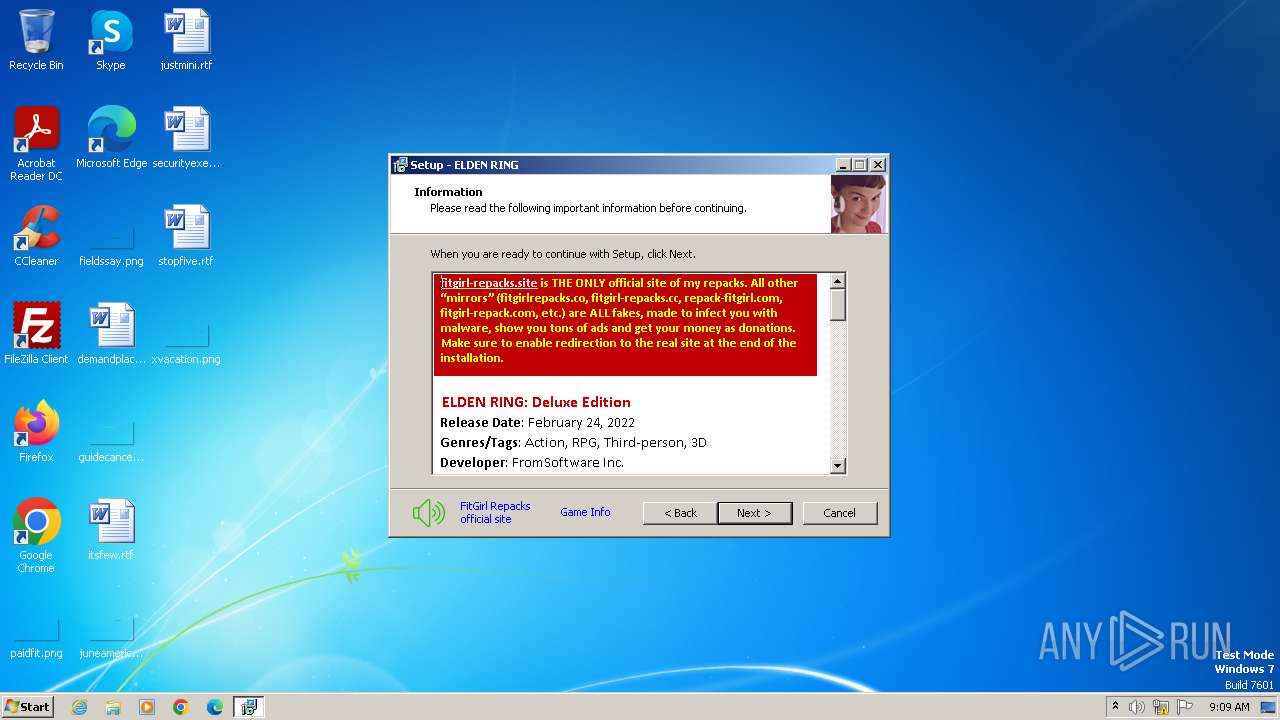
Task: Open Google Chrome desktop shortcut
Action: pyautogui.click(x=36, y=536)
